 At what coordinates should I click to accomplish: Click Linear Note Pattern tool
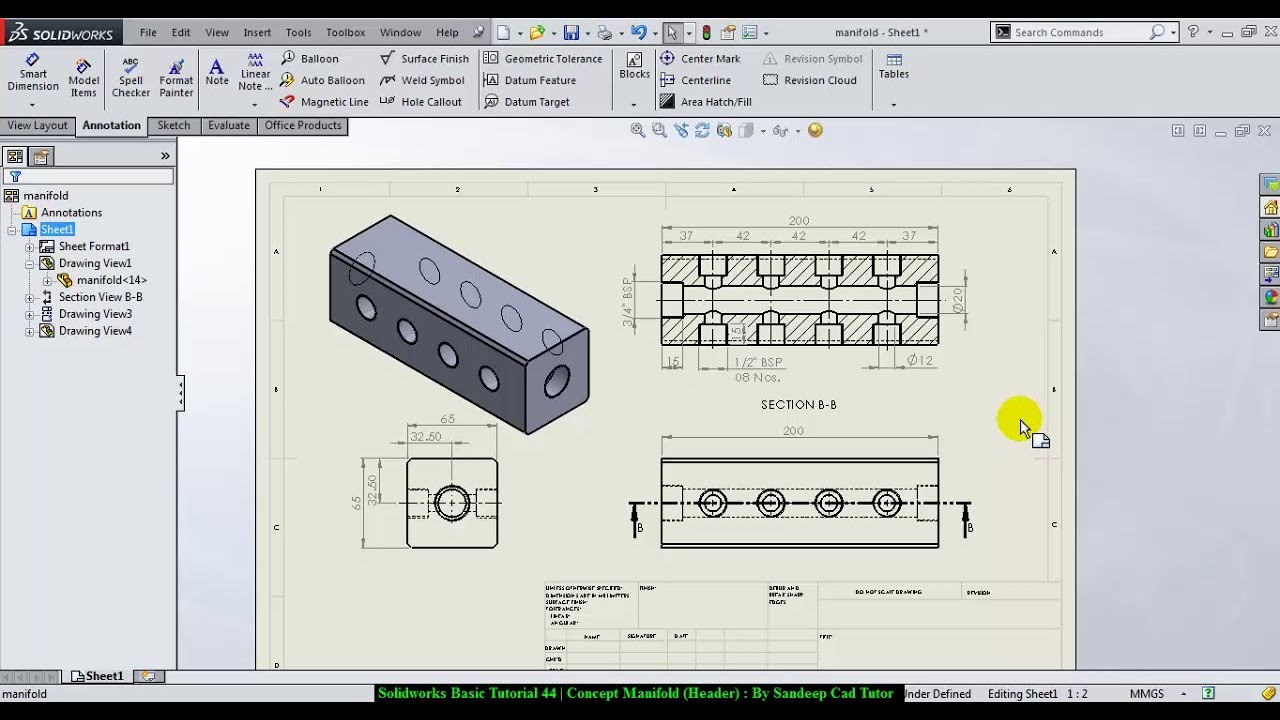click(255, 72)
